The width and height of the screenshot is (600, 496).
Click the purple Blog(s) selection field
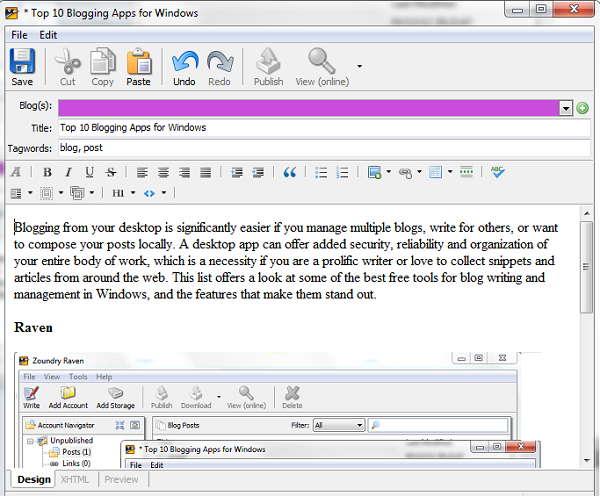click(x=308, y=108)
